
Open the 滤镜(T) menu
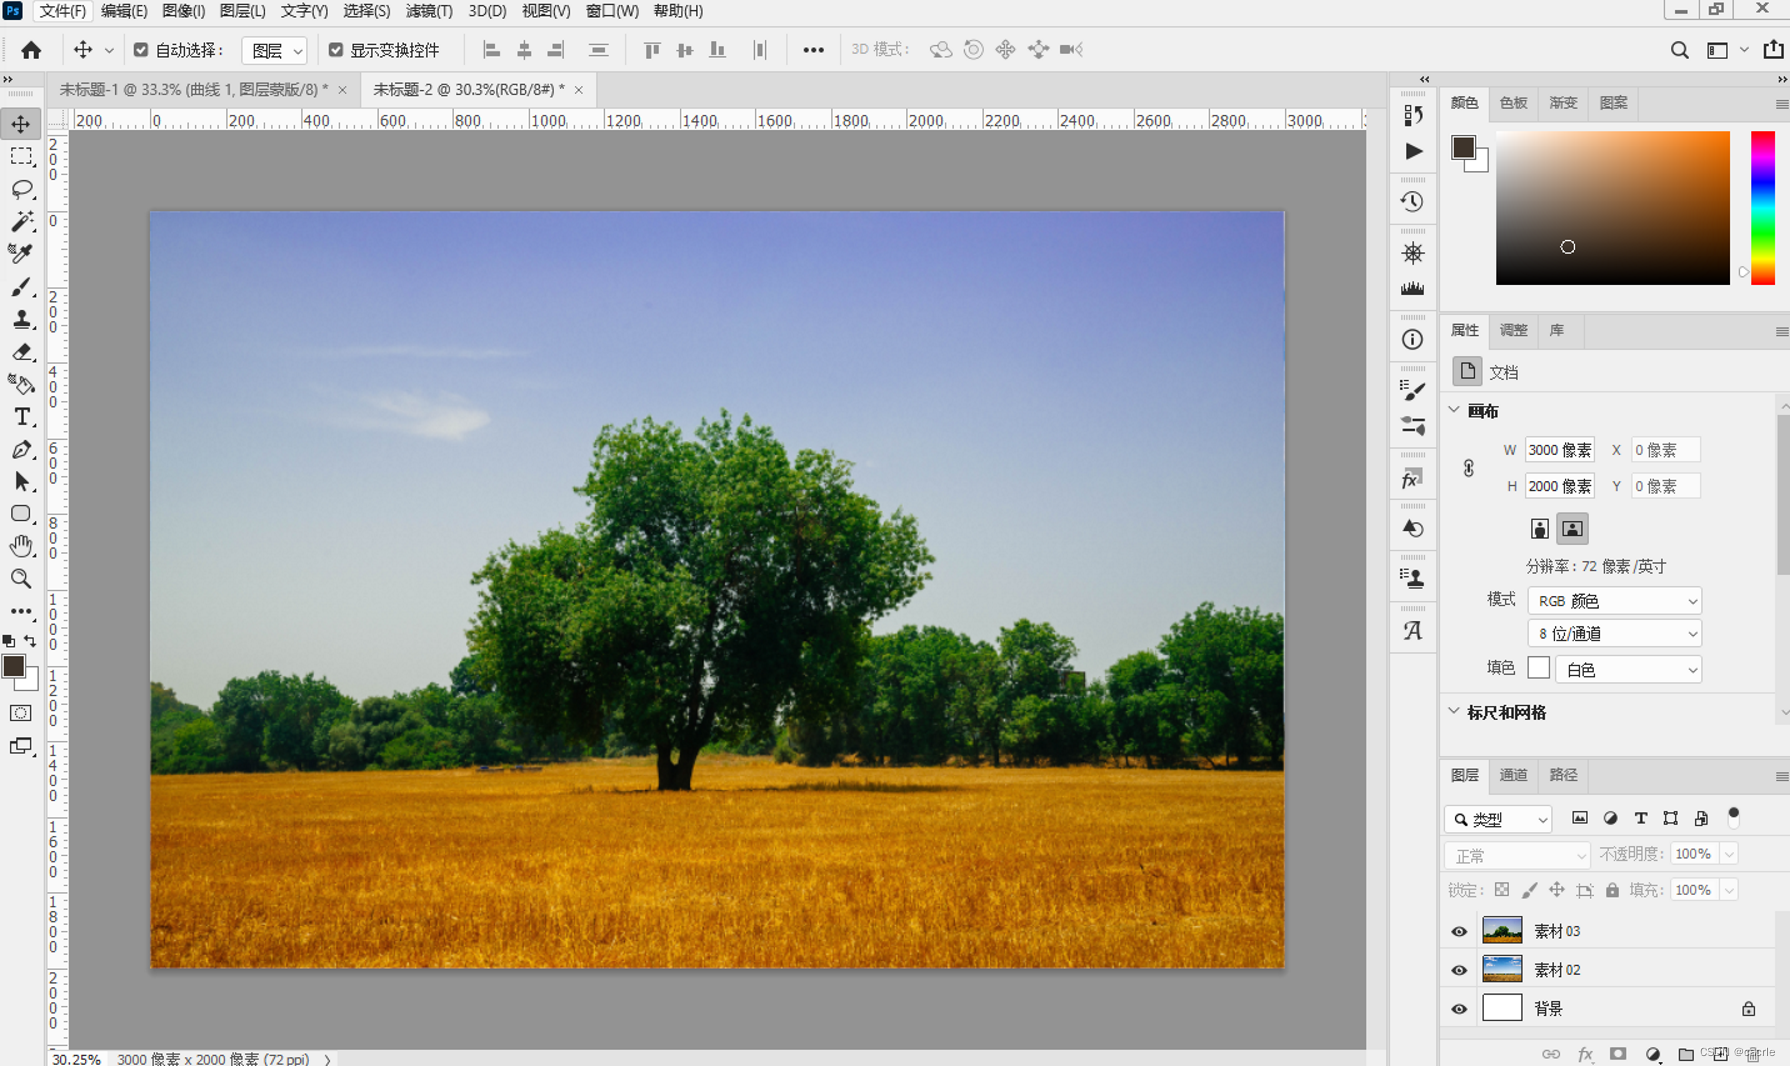(429, 11)
